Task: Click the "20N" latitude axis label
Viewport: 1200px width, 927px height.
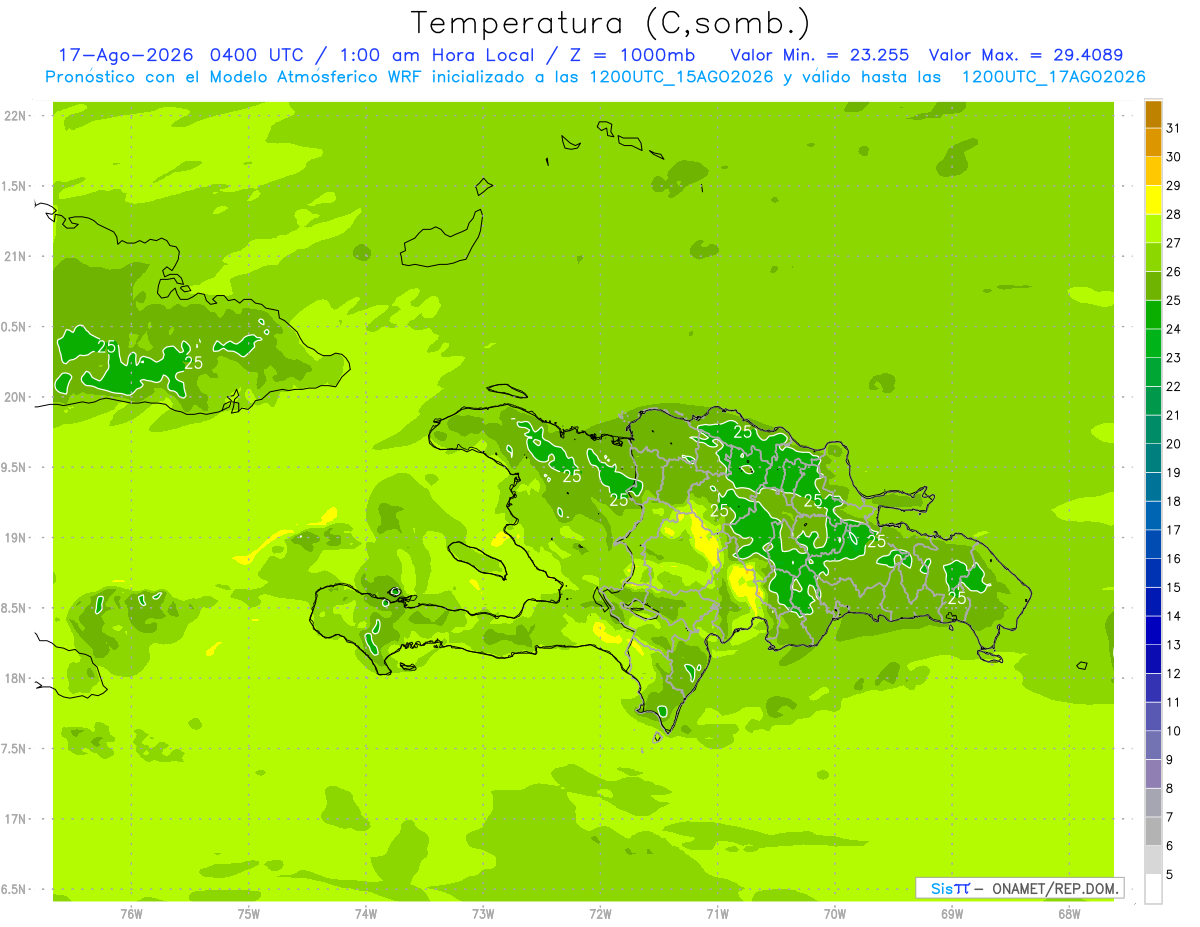Action: [17, 397]
